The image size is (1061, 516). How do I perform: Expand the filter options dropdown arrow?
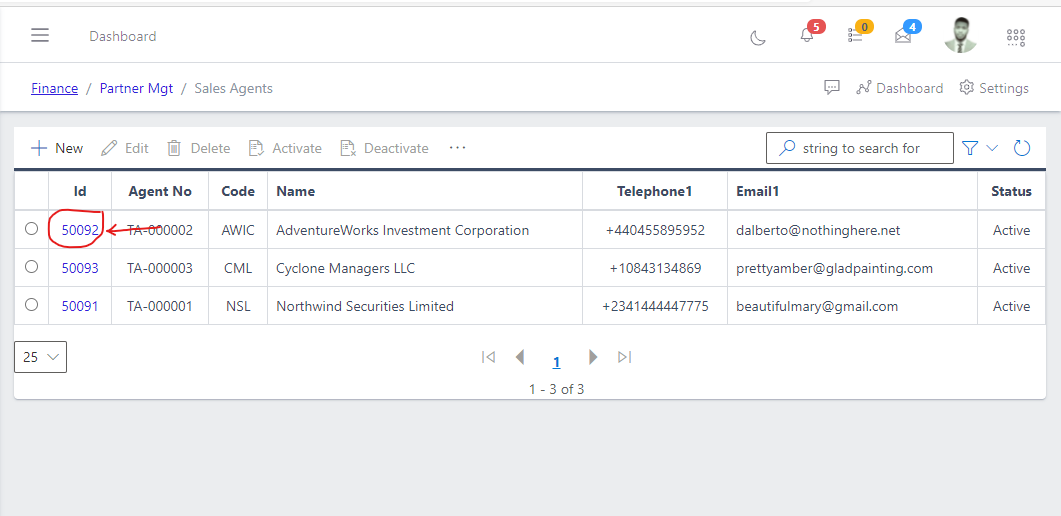(992, 148)
